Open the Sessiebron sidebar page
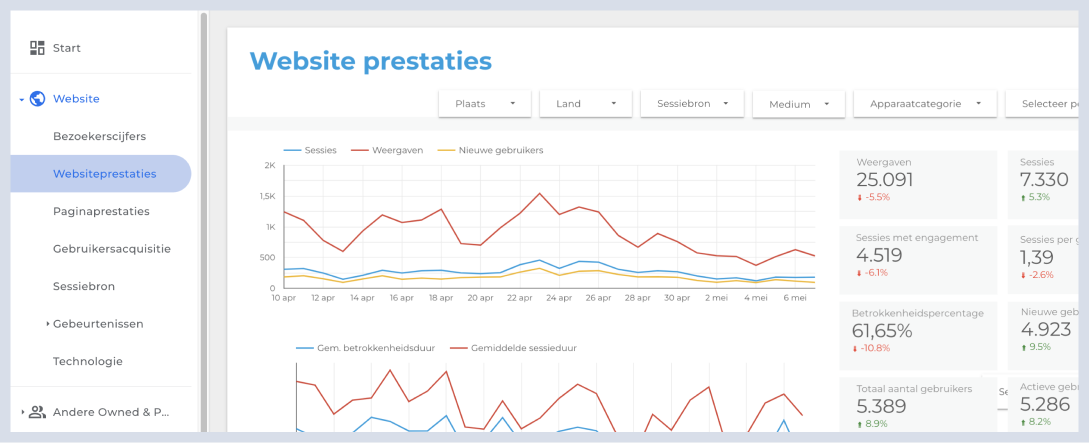Image resolution: width=1089 pixels, height=443 pixels. 84,286
